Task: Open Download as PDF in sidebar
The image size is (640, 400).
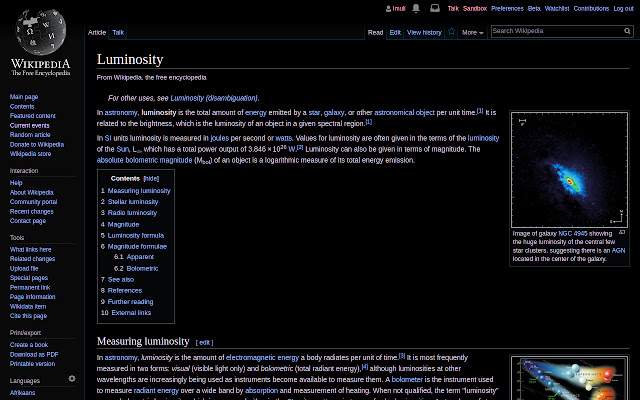Action: (34, 354)
